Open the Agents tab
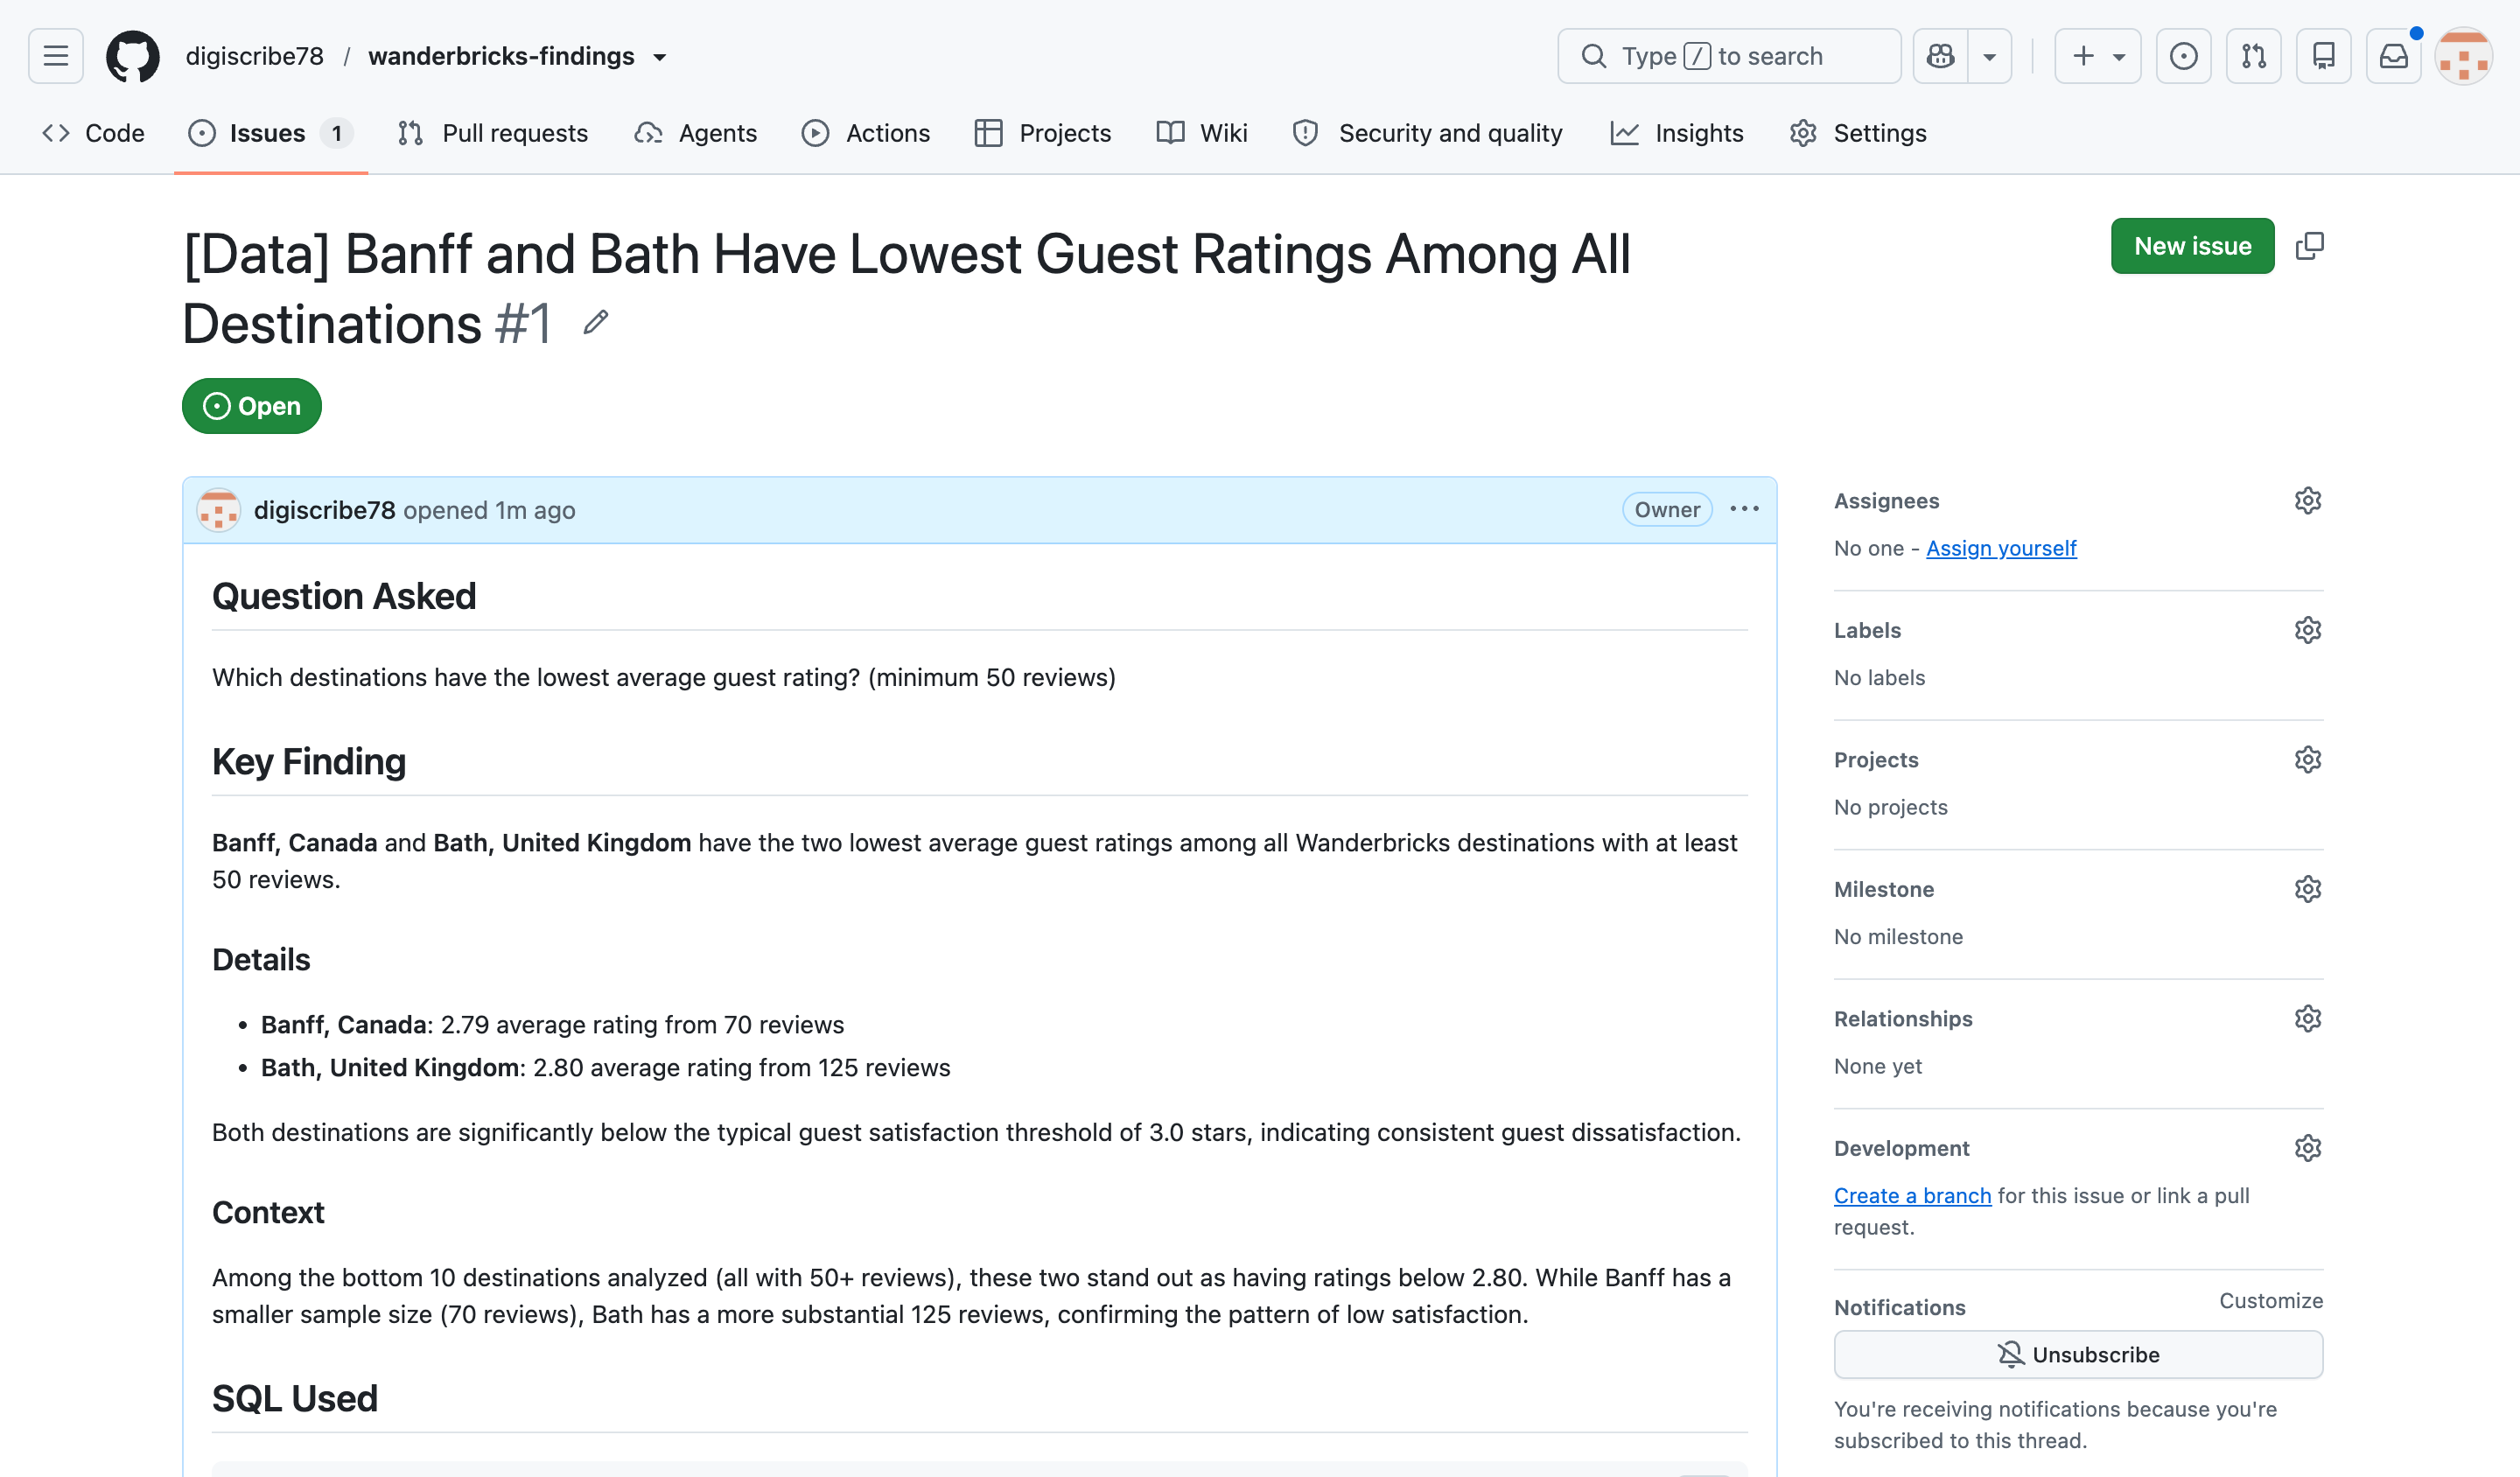 696,133
